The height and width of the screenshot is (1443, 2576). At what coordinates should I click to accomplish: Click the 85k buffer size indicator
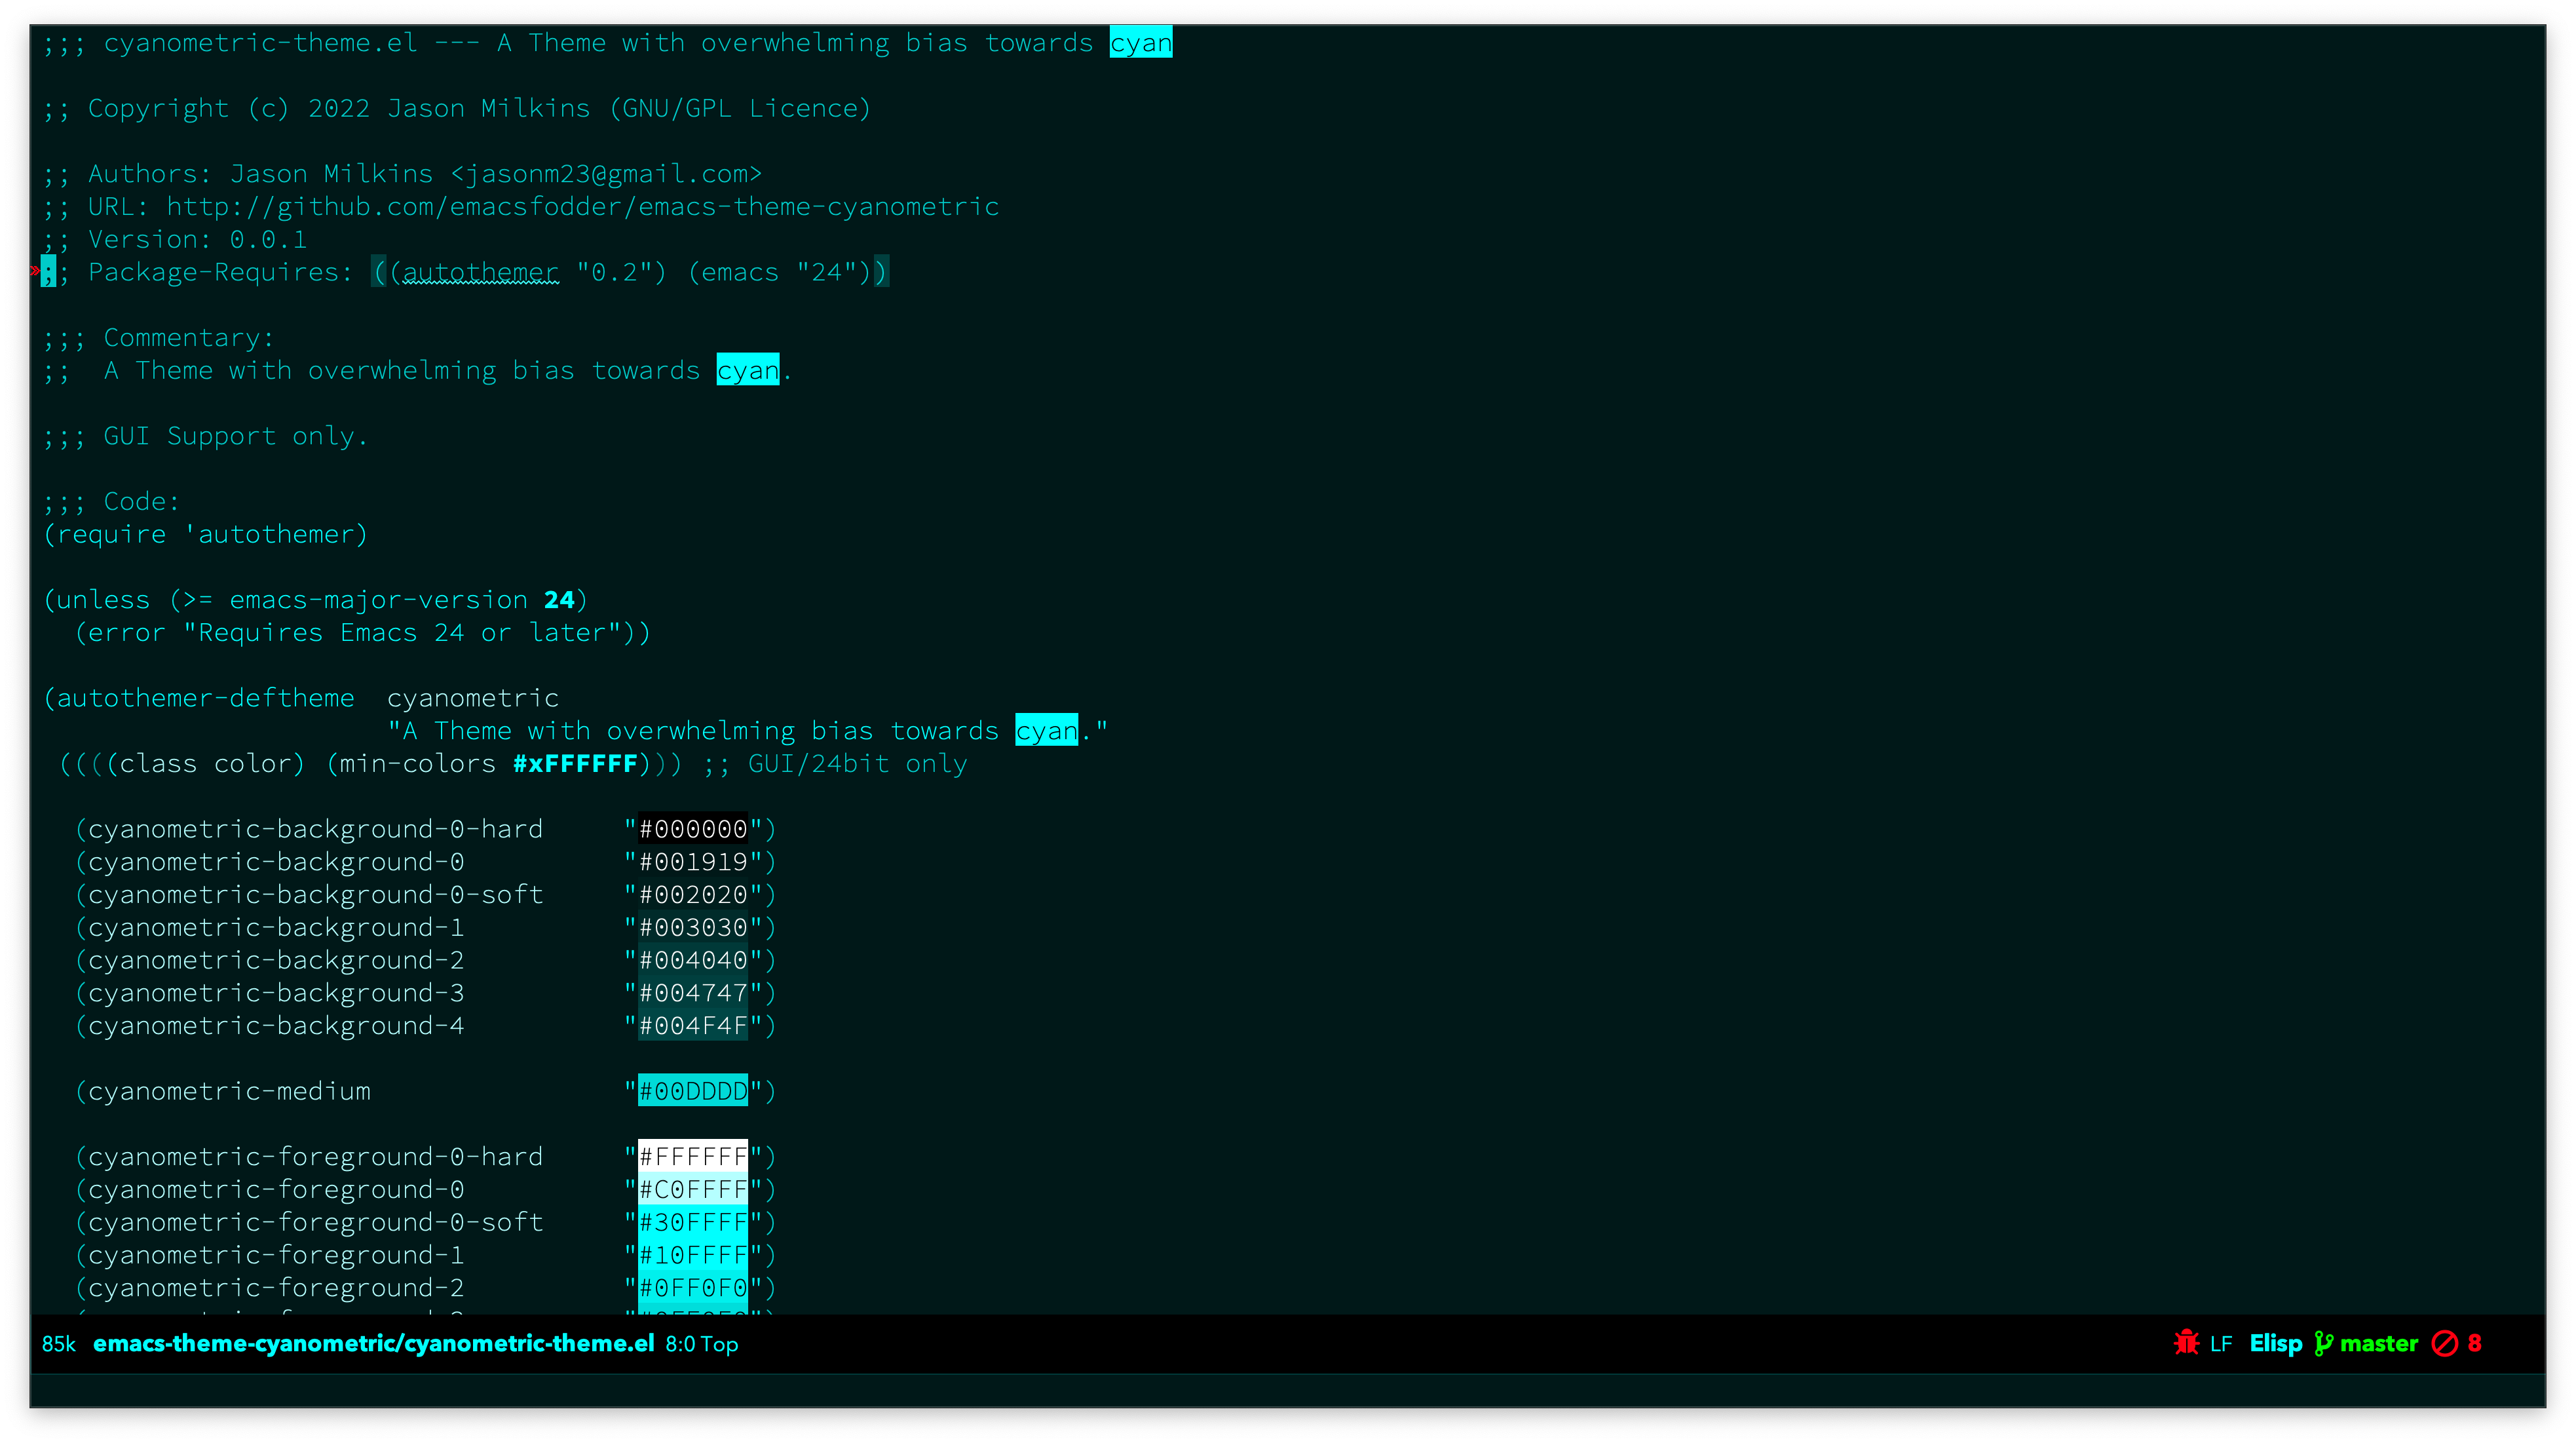(x=59, y=1344)
